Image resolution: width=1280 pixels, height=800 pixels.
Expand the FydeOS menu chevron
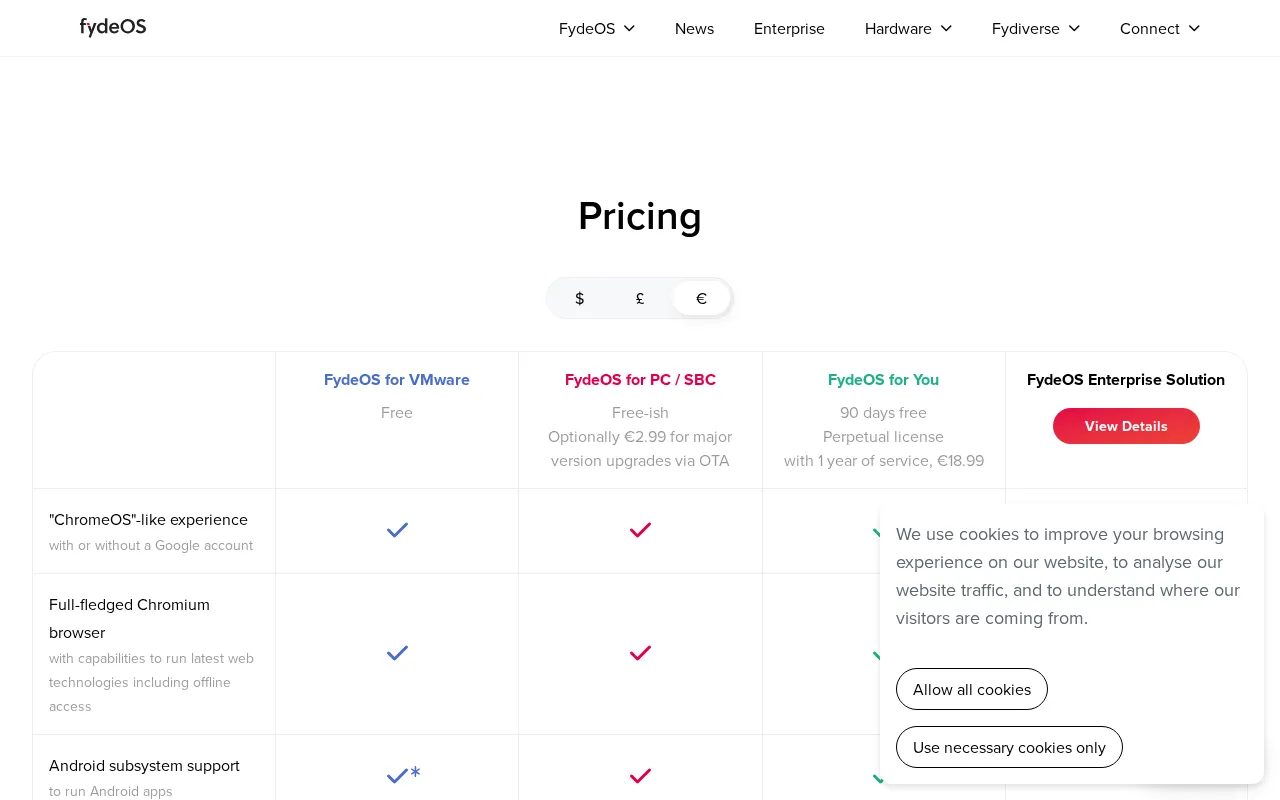pyautogui.click(x=629, y=28)
